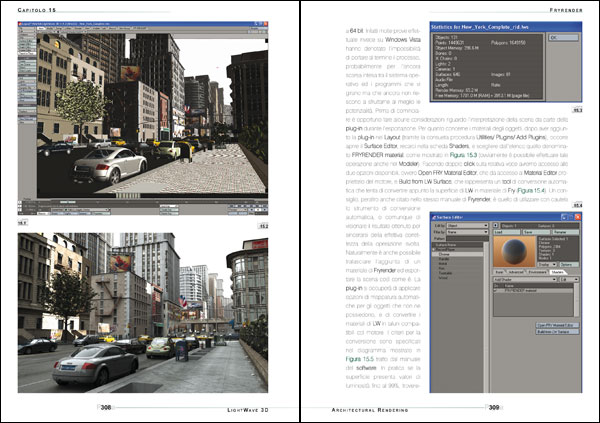Click the 'Lights: 2' statistics line

click(443, 64)
